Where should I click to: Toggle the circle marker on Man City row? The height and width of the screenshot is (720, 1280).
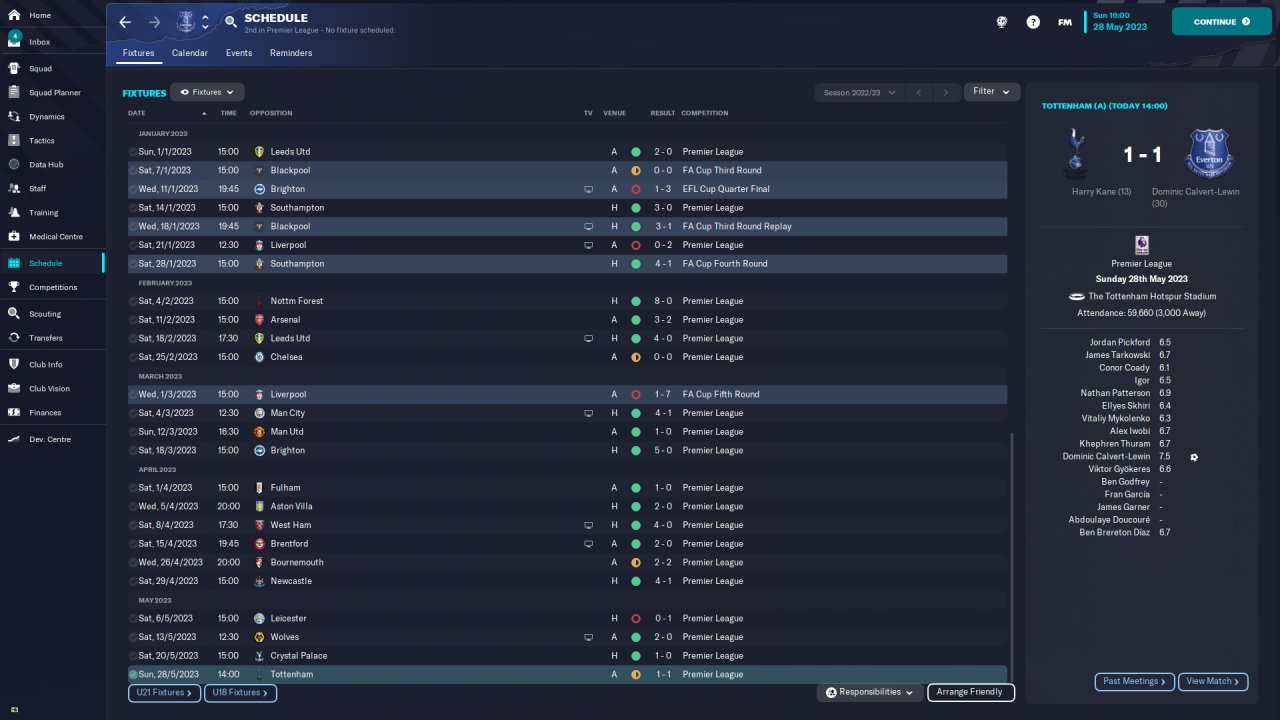pyautogui.click(x=133, y=413)
